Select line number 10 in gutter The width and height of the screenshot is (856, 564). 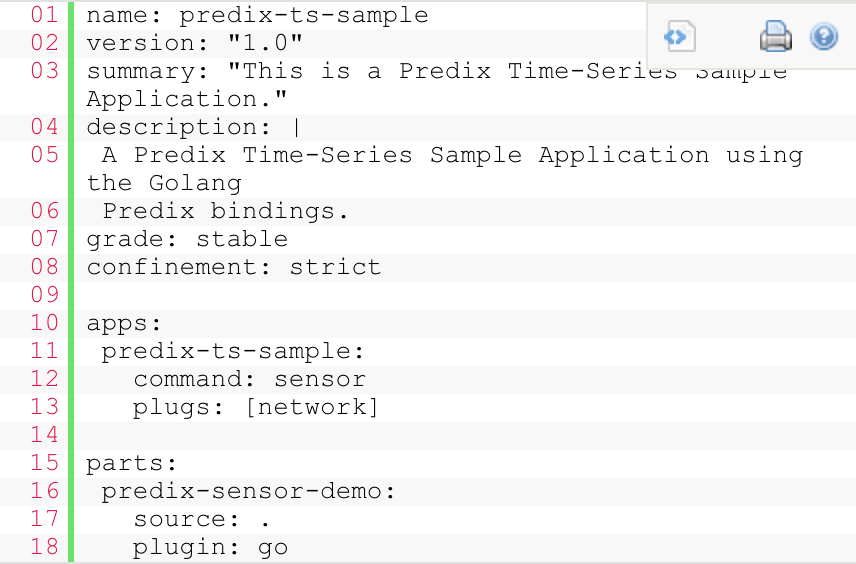coord(44,323)
